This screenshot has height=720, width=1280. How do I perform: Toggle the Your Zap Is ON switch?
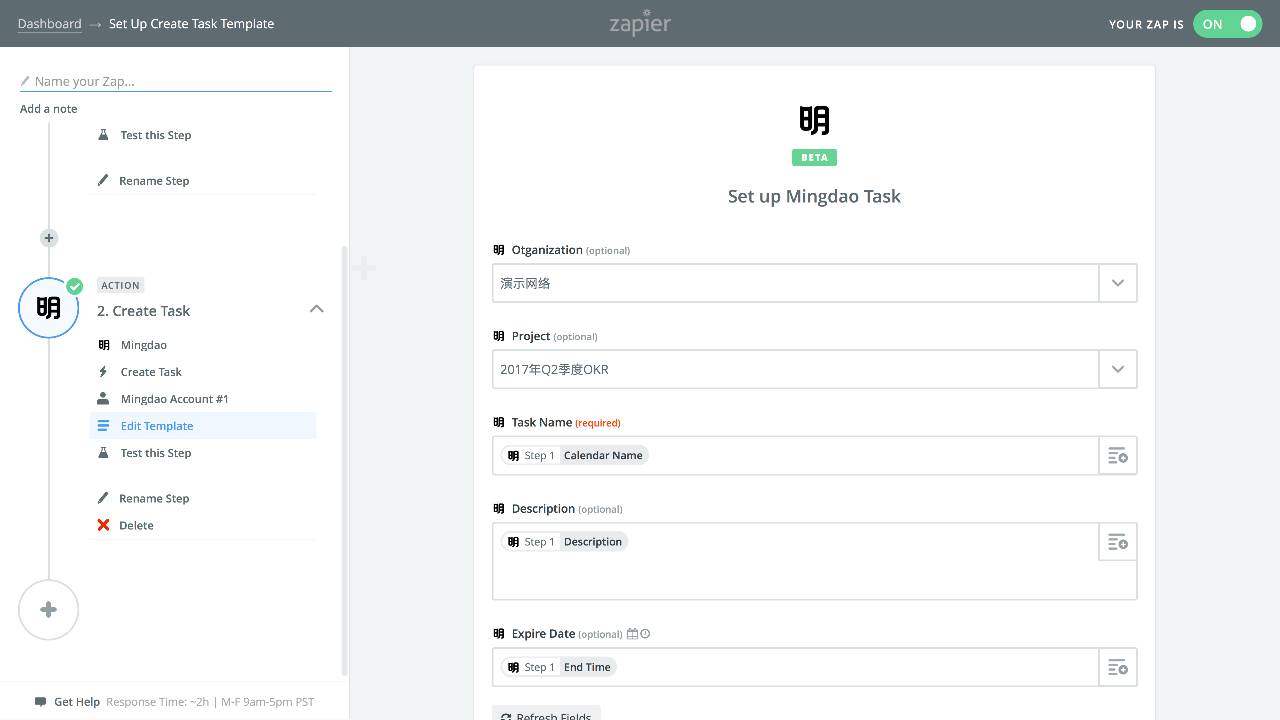click(x=1227, y=24)
